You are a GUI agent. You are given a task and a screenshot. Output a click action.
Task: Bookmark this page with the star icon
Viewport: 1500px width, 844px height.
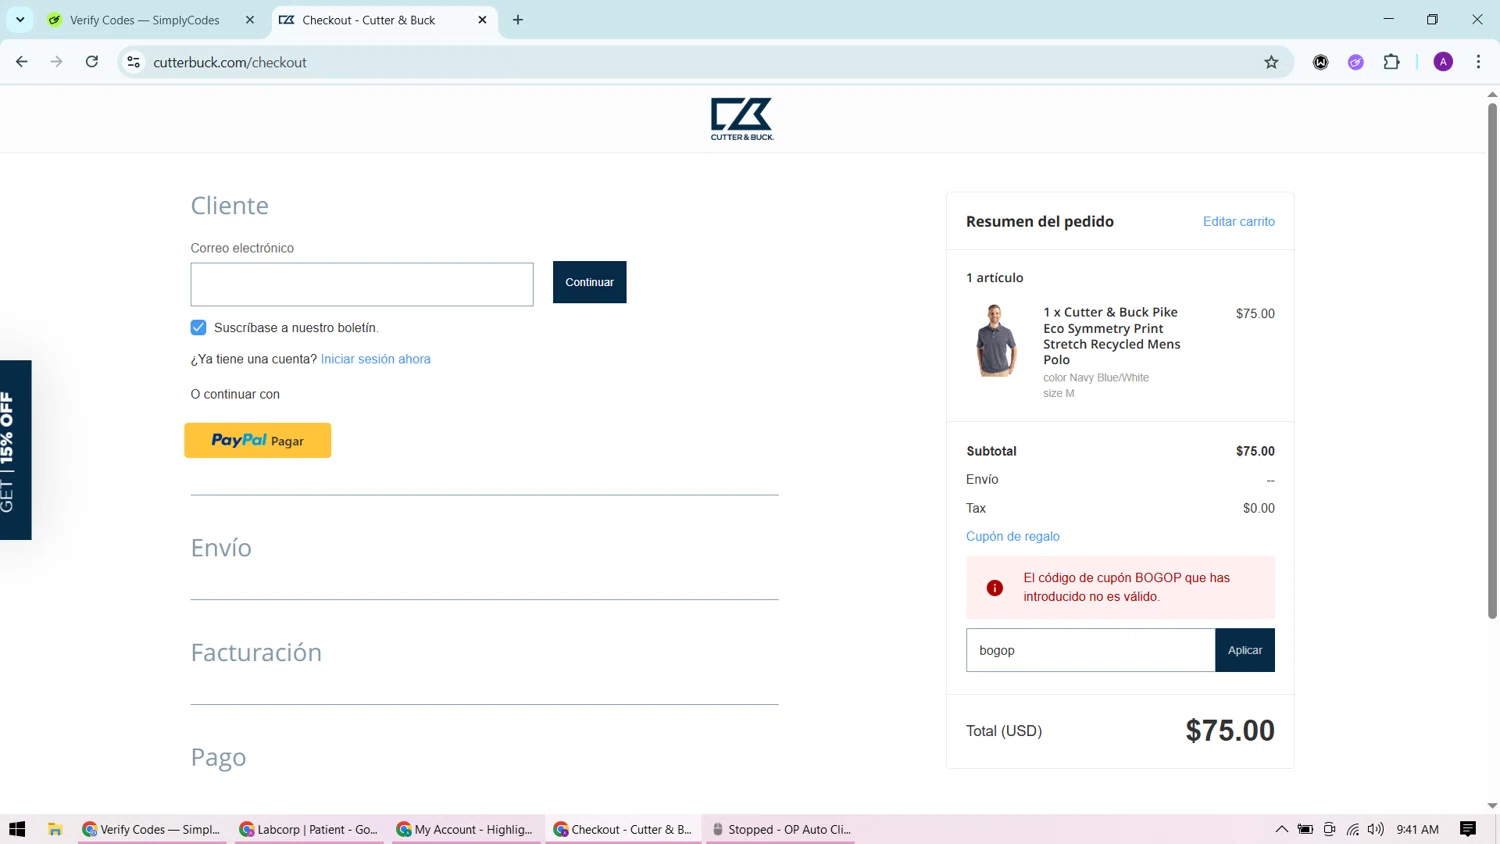tap(1271, 62)
